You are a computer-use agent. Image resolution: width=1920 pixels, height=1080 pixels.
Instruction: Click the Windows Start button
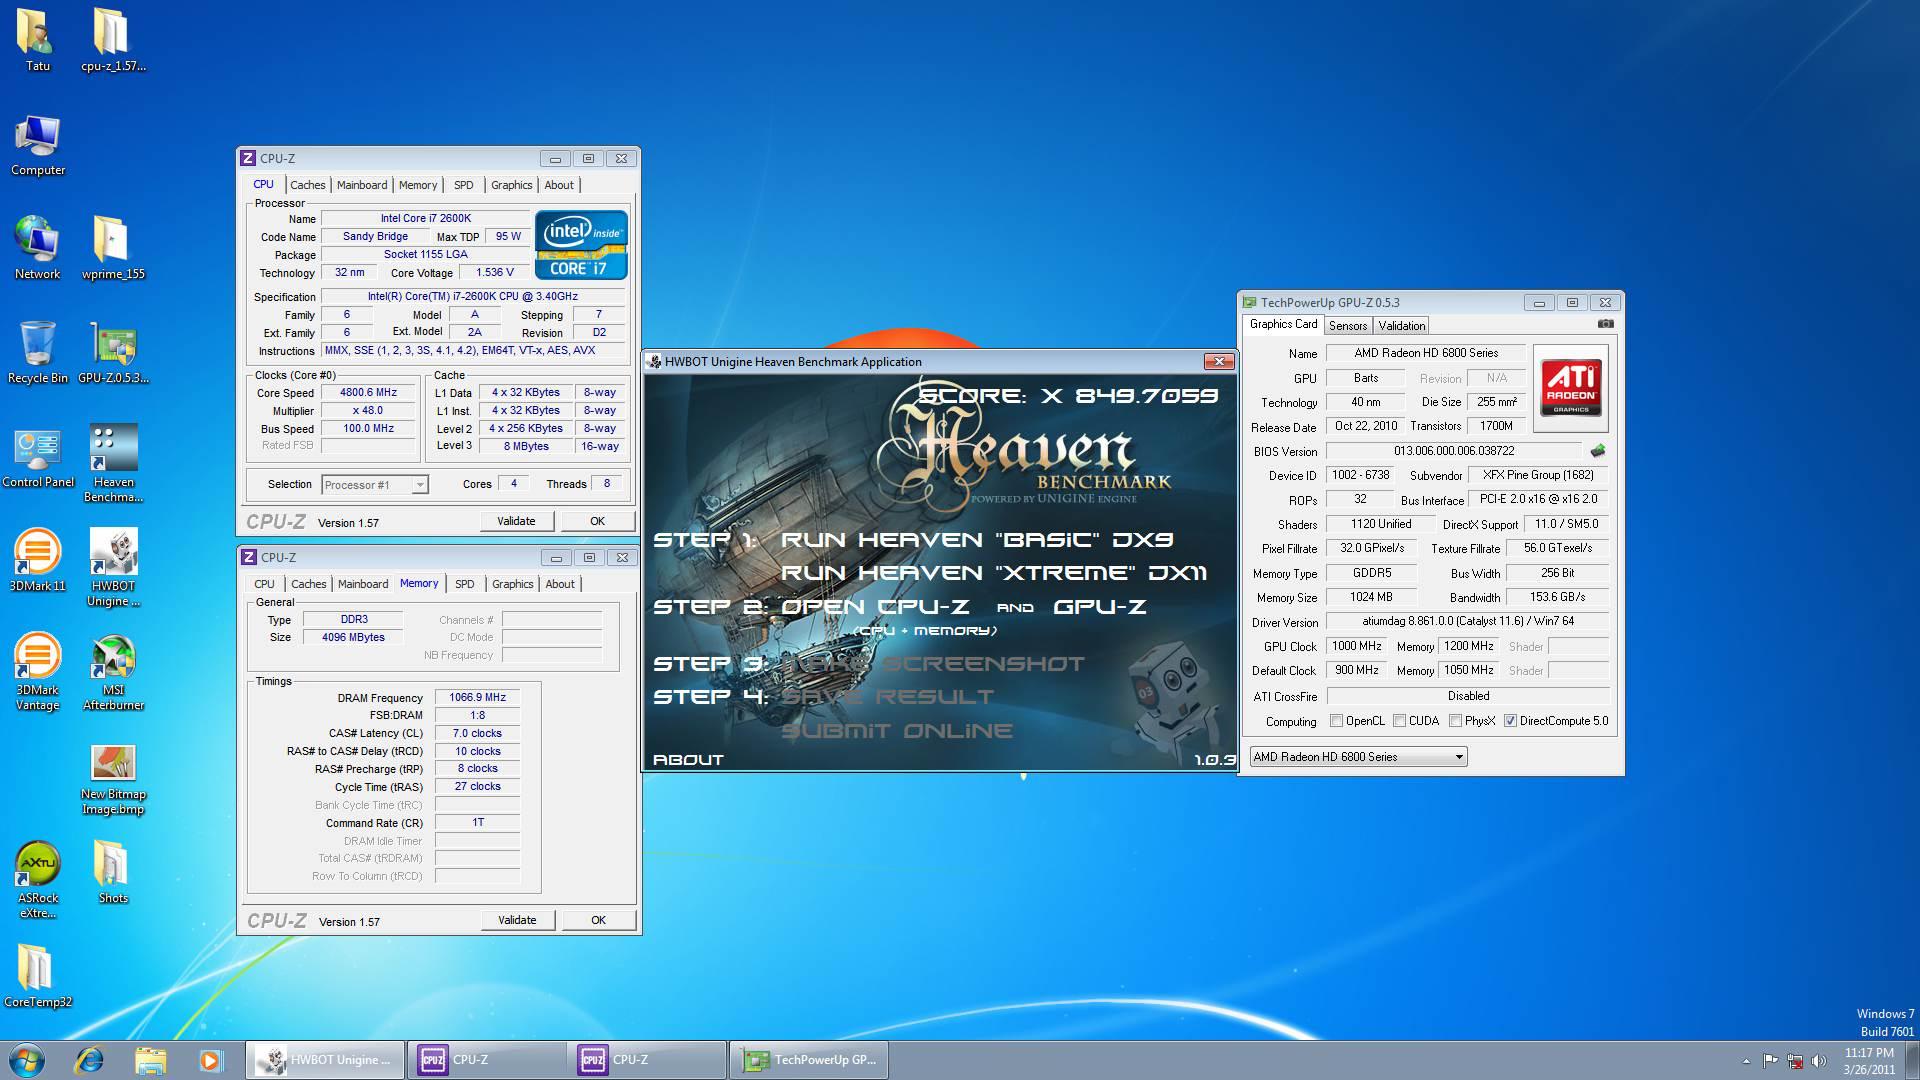pyautogui.click(x=27, y=1060)
